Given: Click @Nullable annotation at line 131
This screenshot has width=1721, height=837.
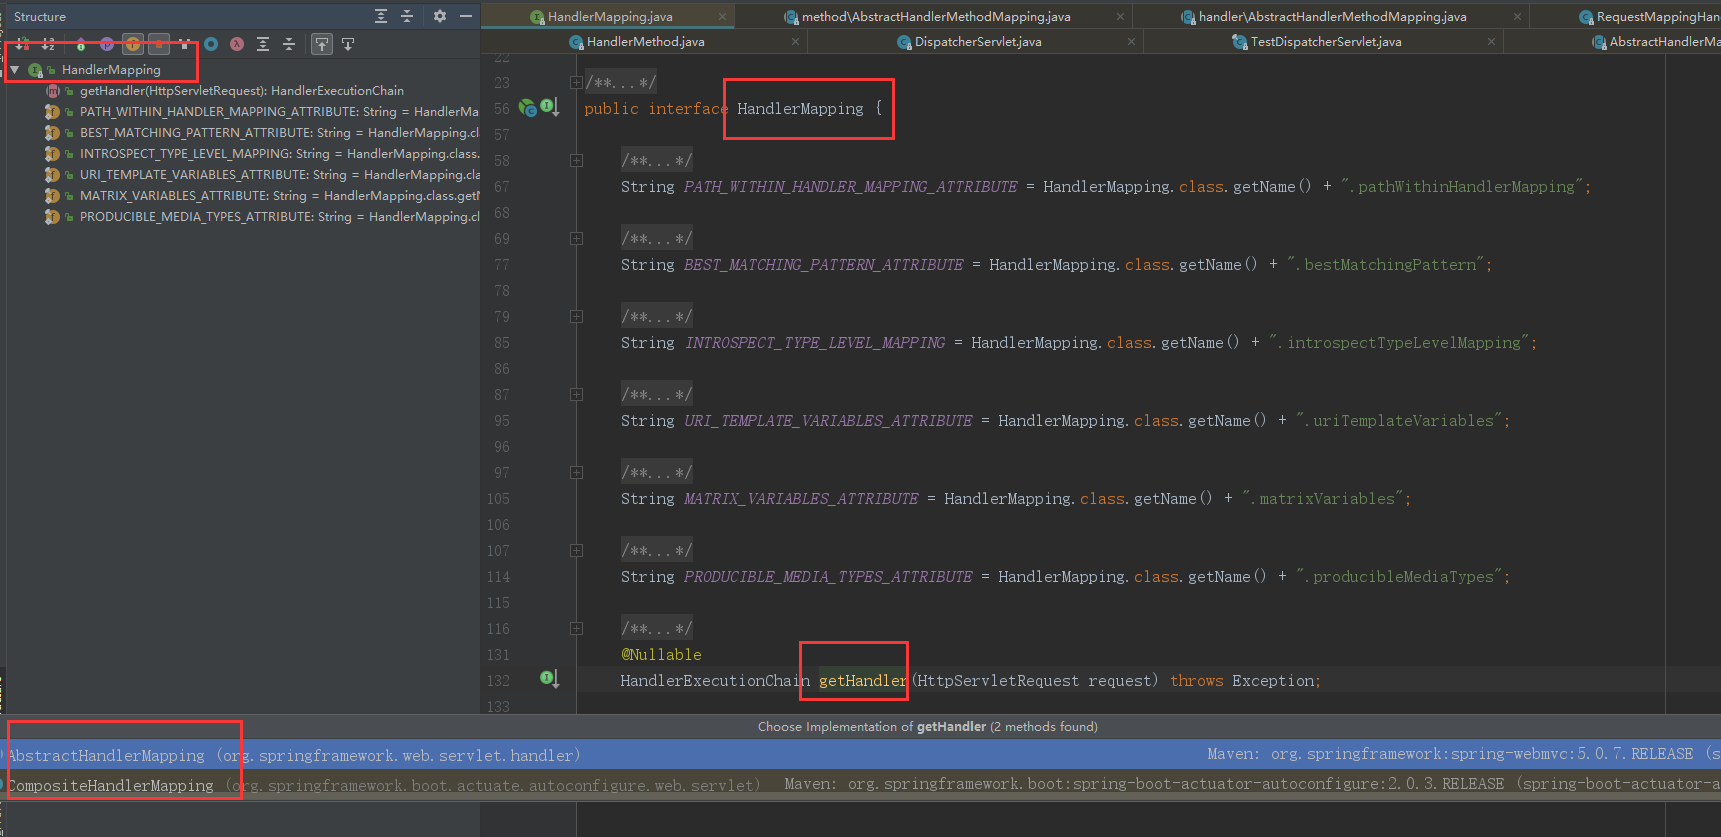Looking at the screenshot, I should [x=661, y=655].
